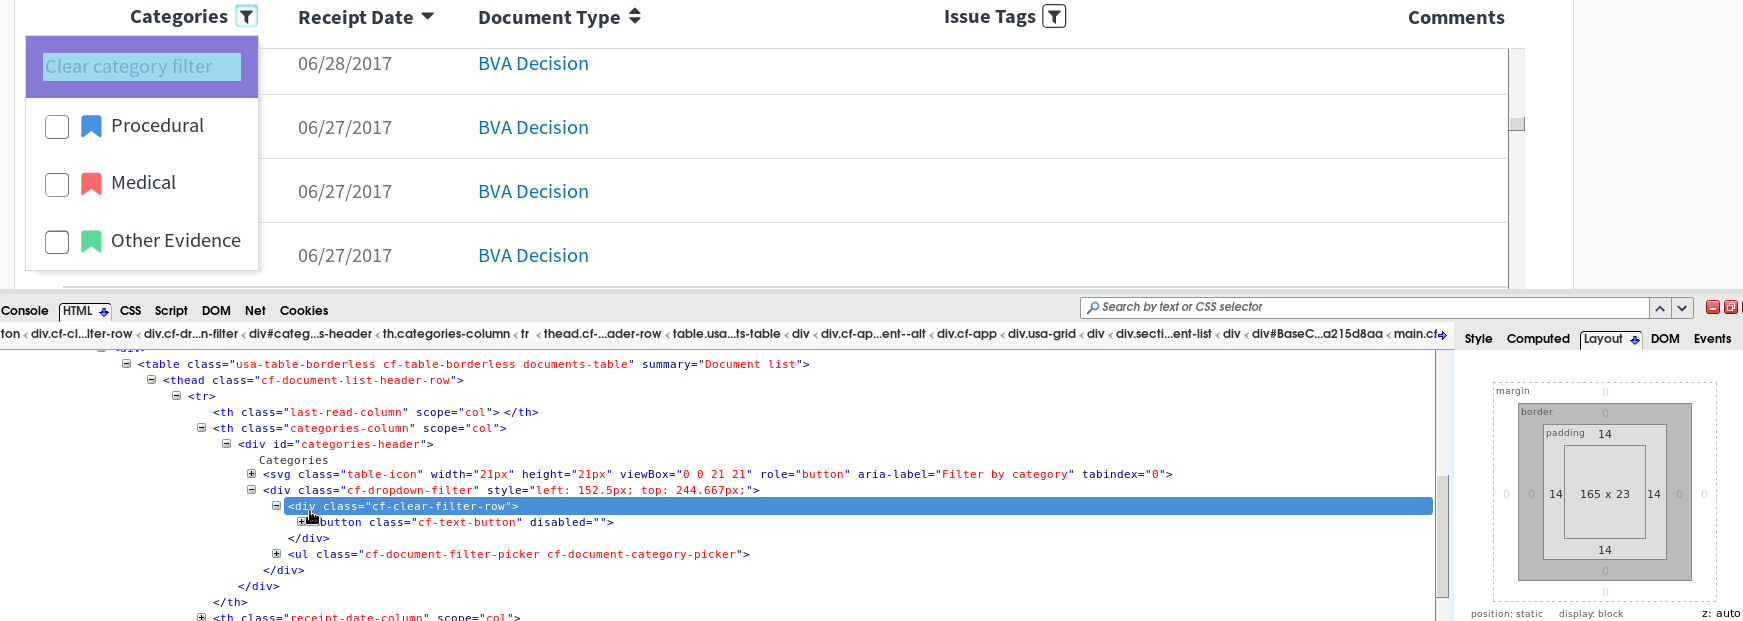The image size is (1743, 621).
Task: Click the Comments column header
Action: 1456,17
